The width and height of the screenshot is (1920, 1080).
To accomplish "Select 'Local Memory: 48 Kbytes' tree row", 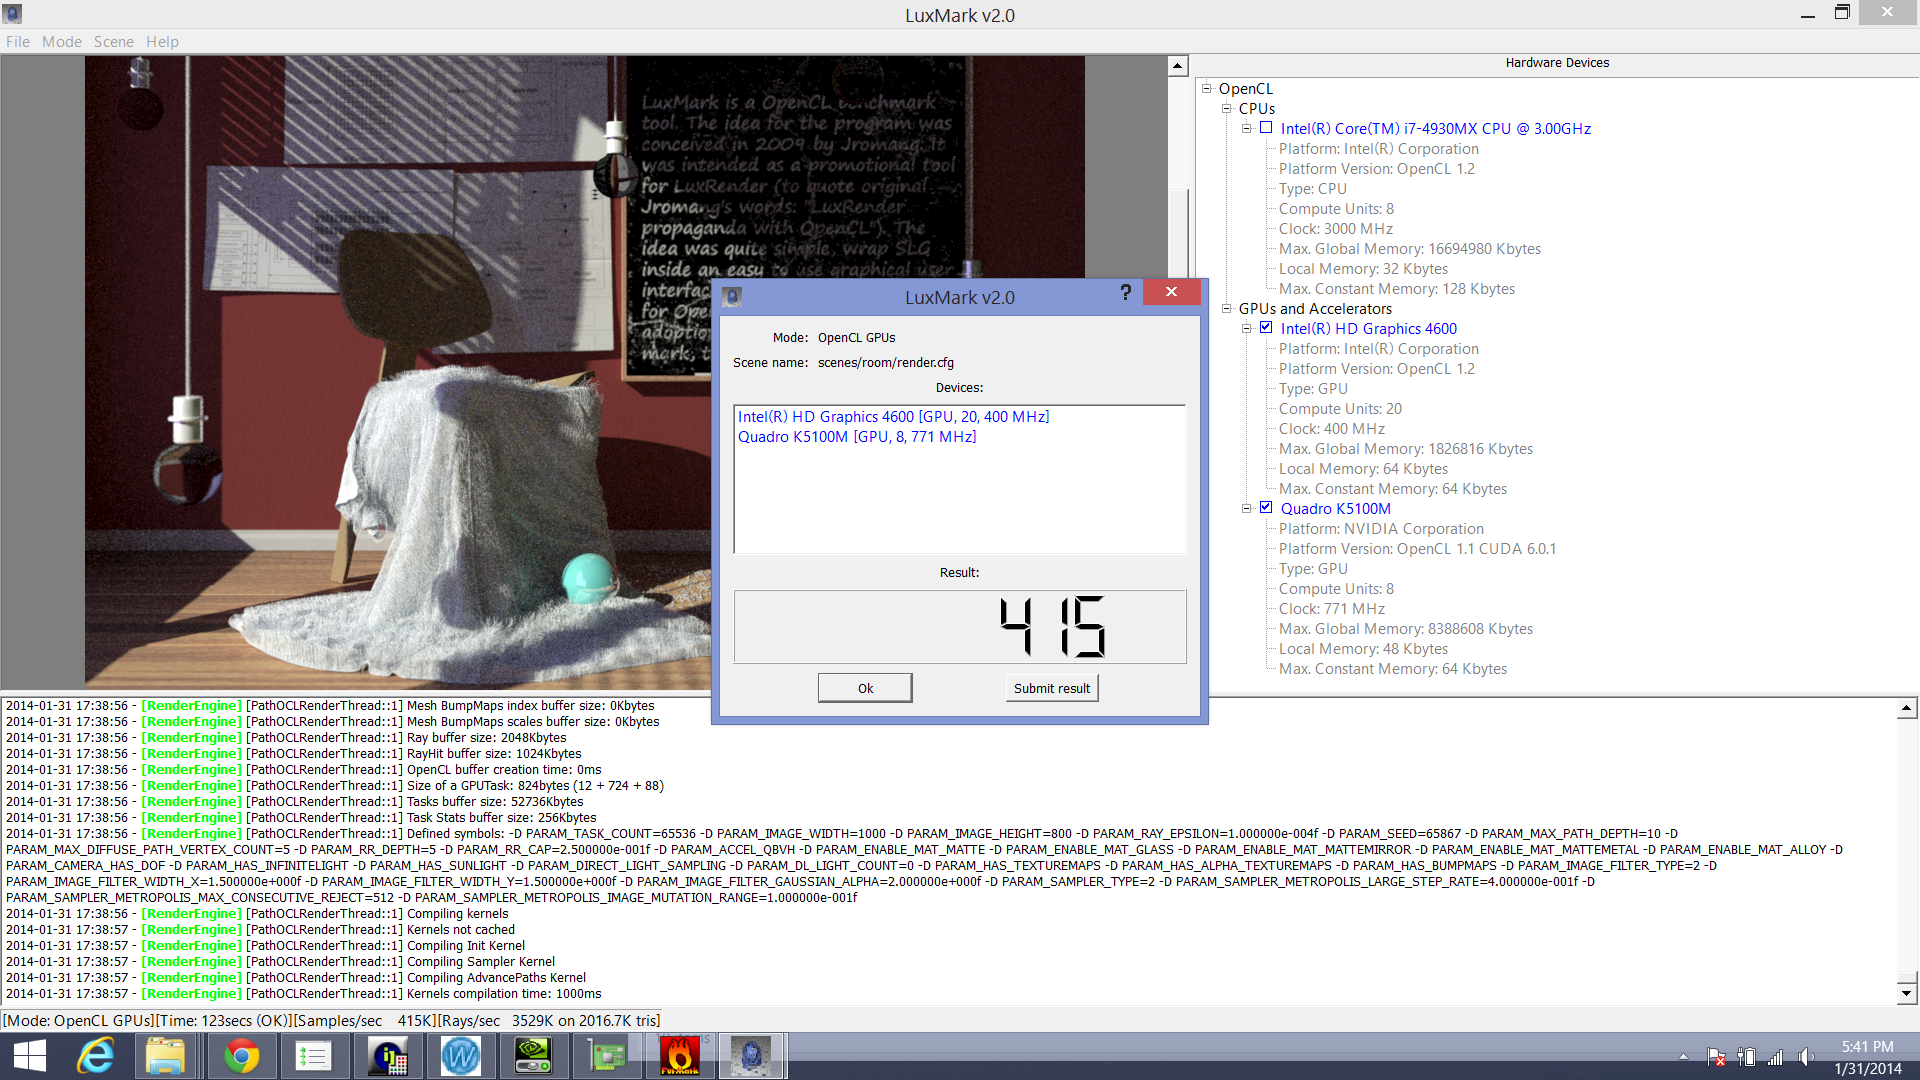I will [x=1362, y=649].
